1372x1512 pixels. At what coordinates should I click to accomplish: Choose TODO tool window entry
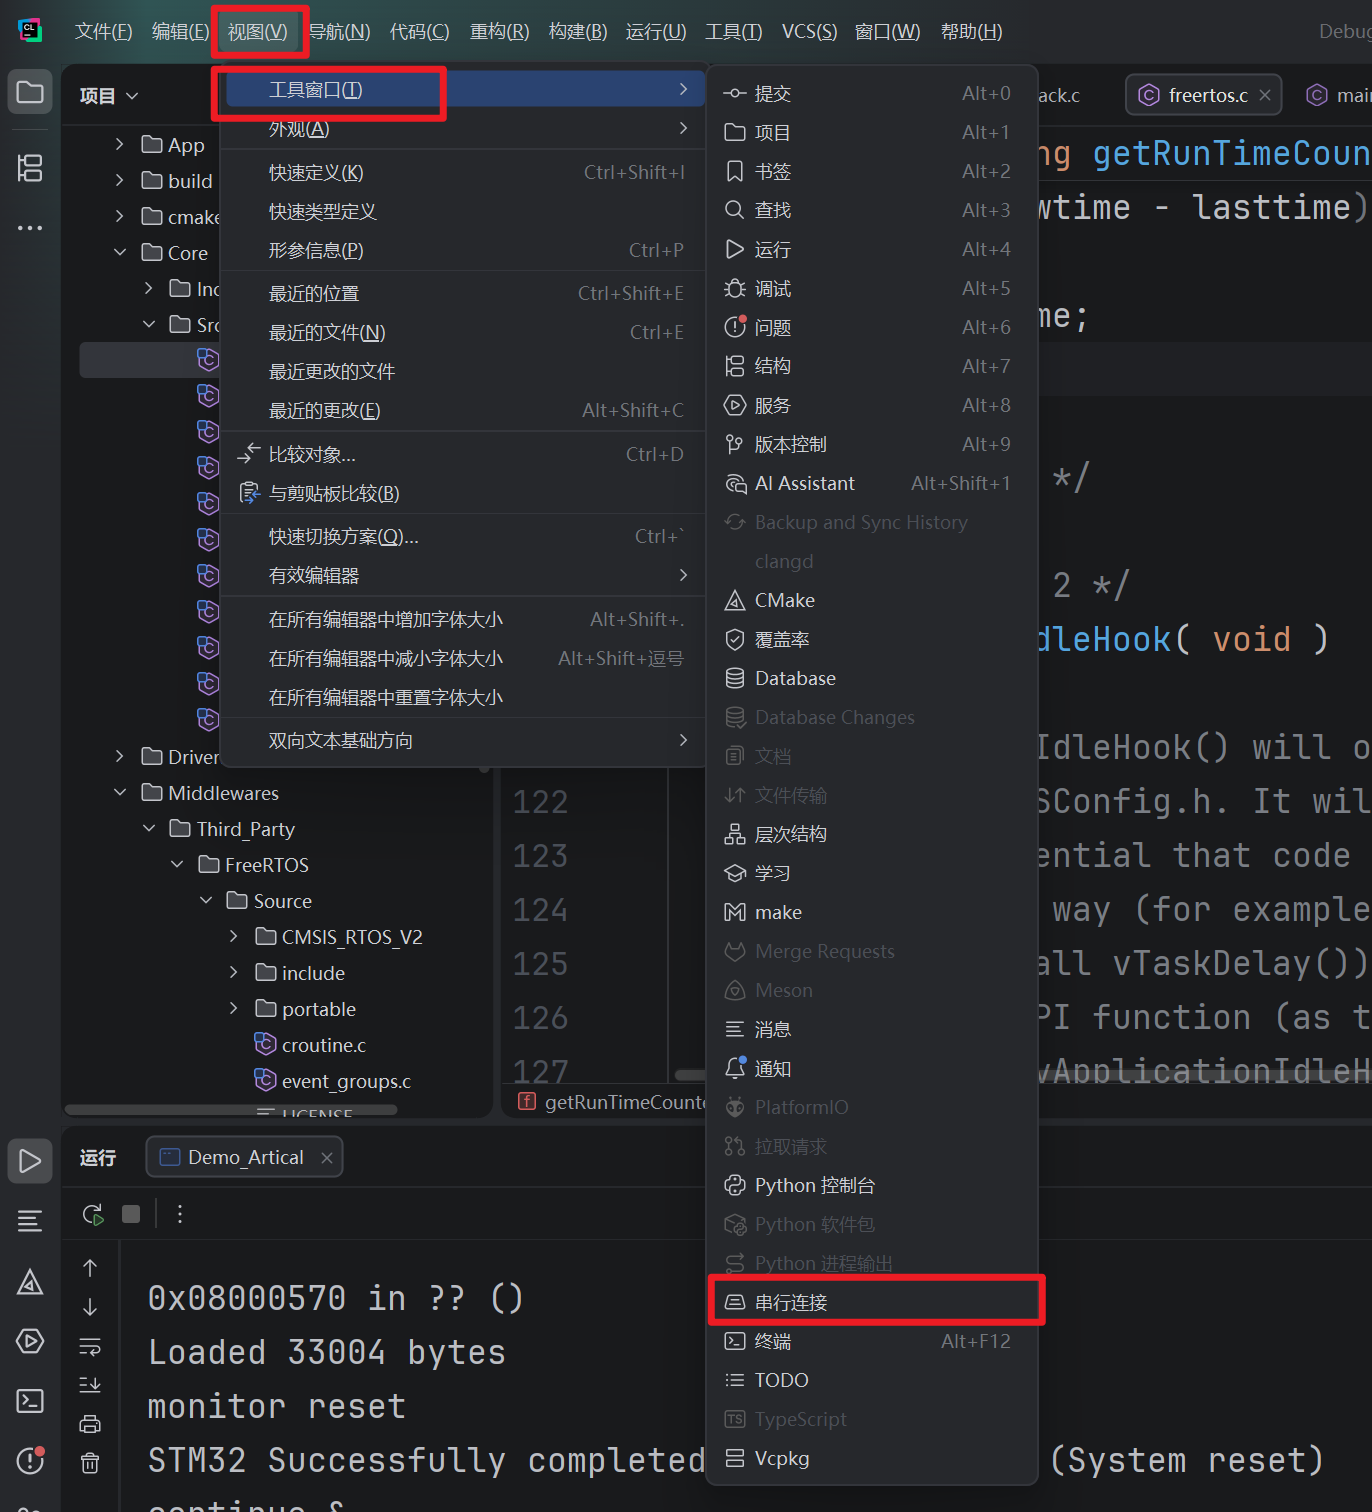coord(871,1380)
